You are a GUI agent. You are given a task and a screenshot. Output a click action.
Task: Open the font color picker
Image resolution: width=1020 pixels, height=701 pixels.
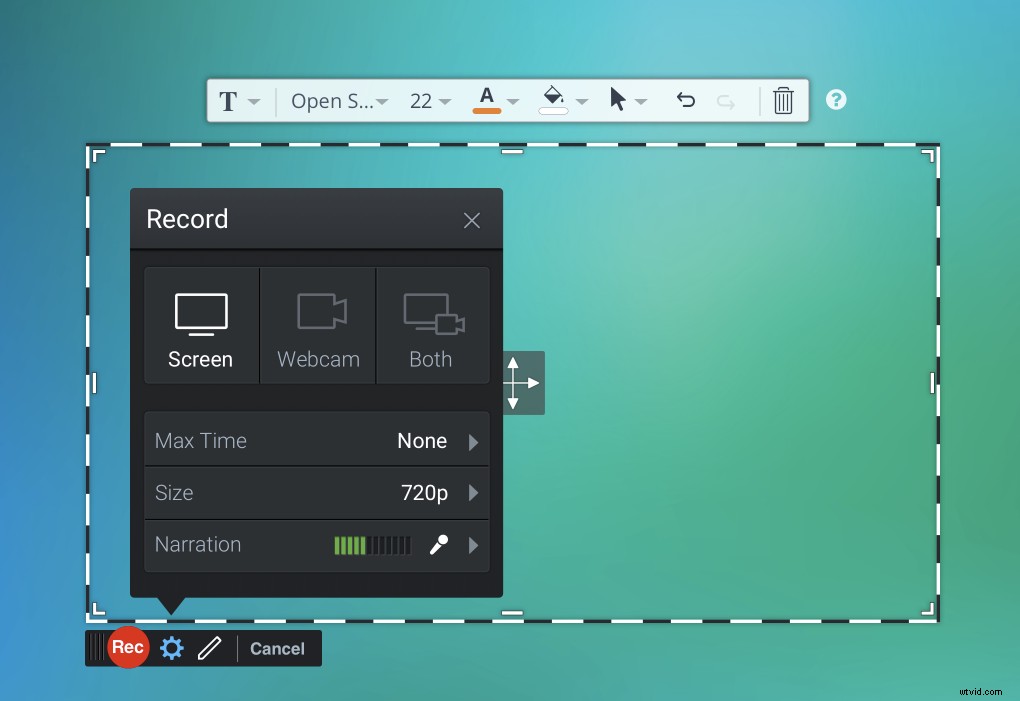[489, 99]
